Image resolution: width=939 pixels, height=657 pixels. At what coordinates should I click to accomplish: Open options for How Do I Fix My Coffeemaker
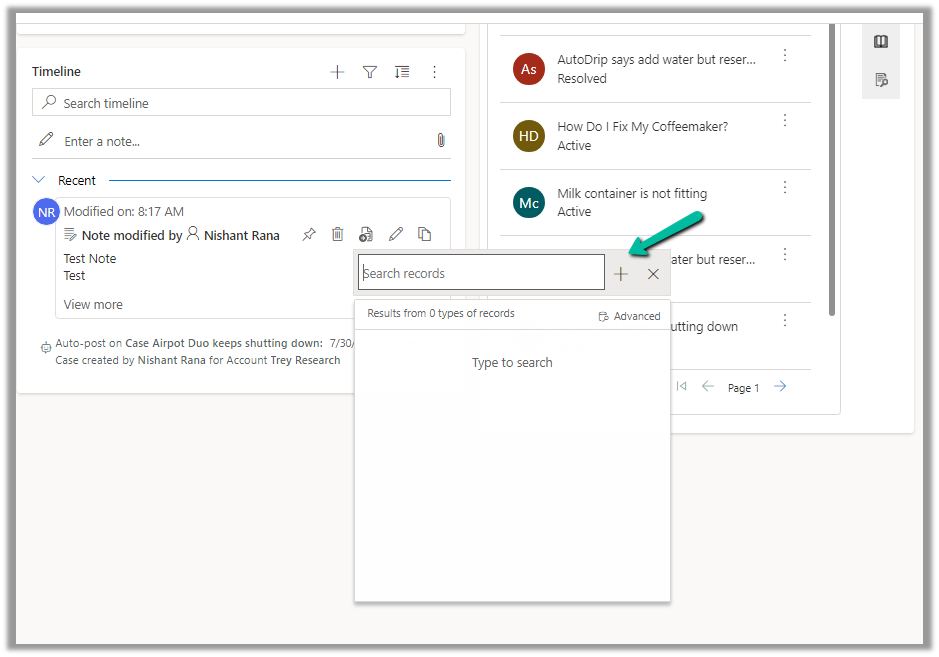785,120
